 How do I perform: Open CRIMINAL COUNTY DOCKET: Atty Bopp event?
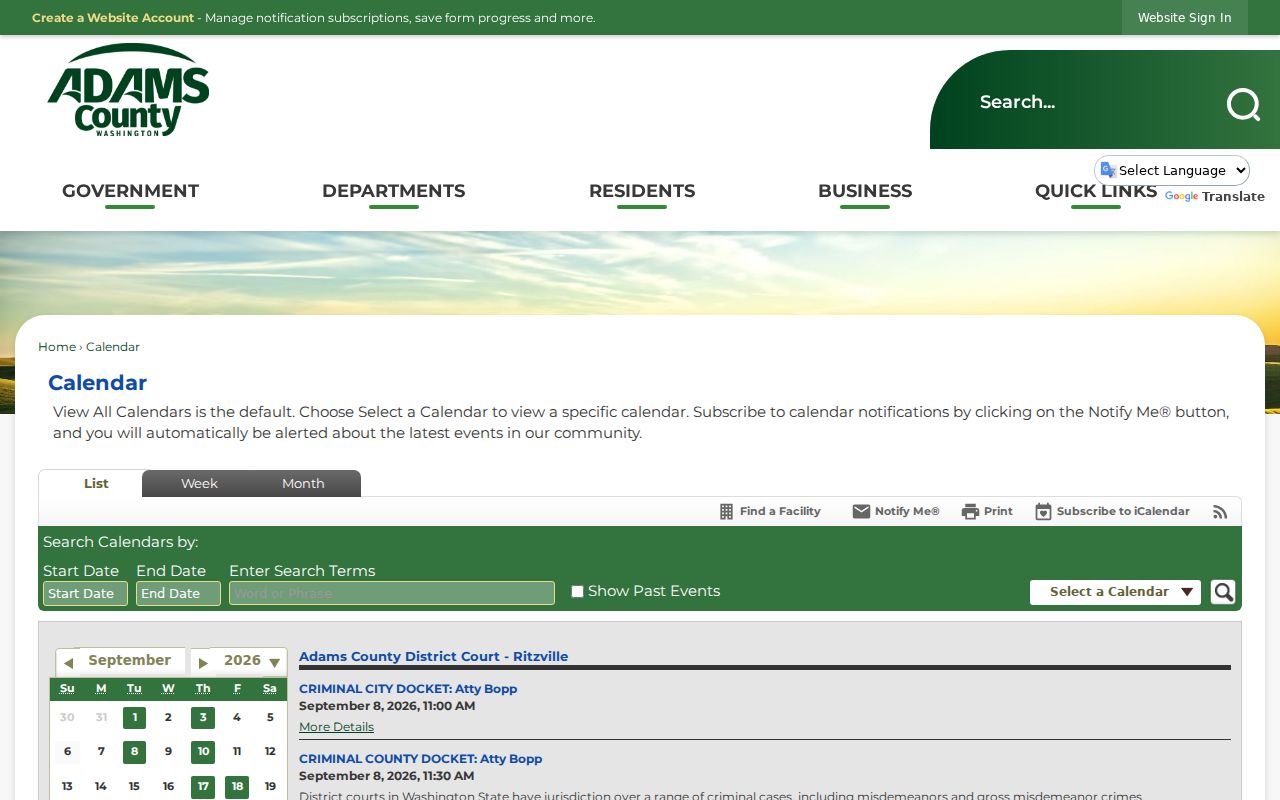pos(420,759)
